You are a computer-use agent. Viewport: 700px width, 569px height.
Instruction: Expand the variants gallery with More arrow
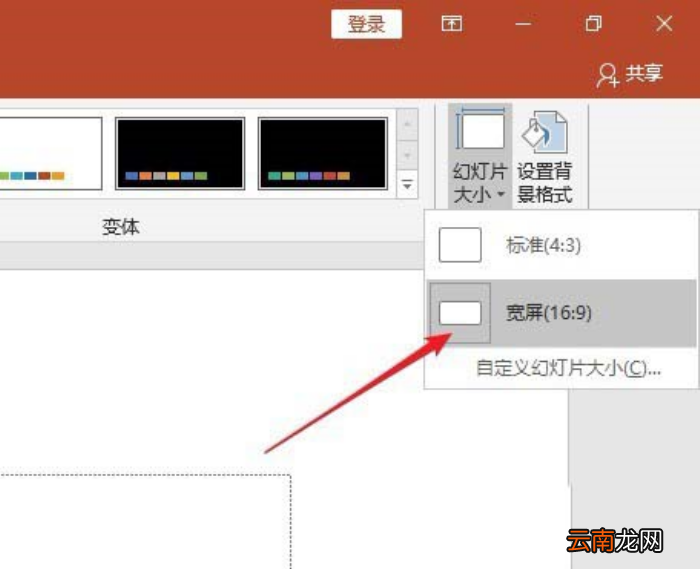(x=407, y=184)
